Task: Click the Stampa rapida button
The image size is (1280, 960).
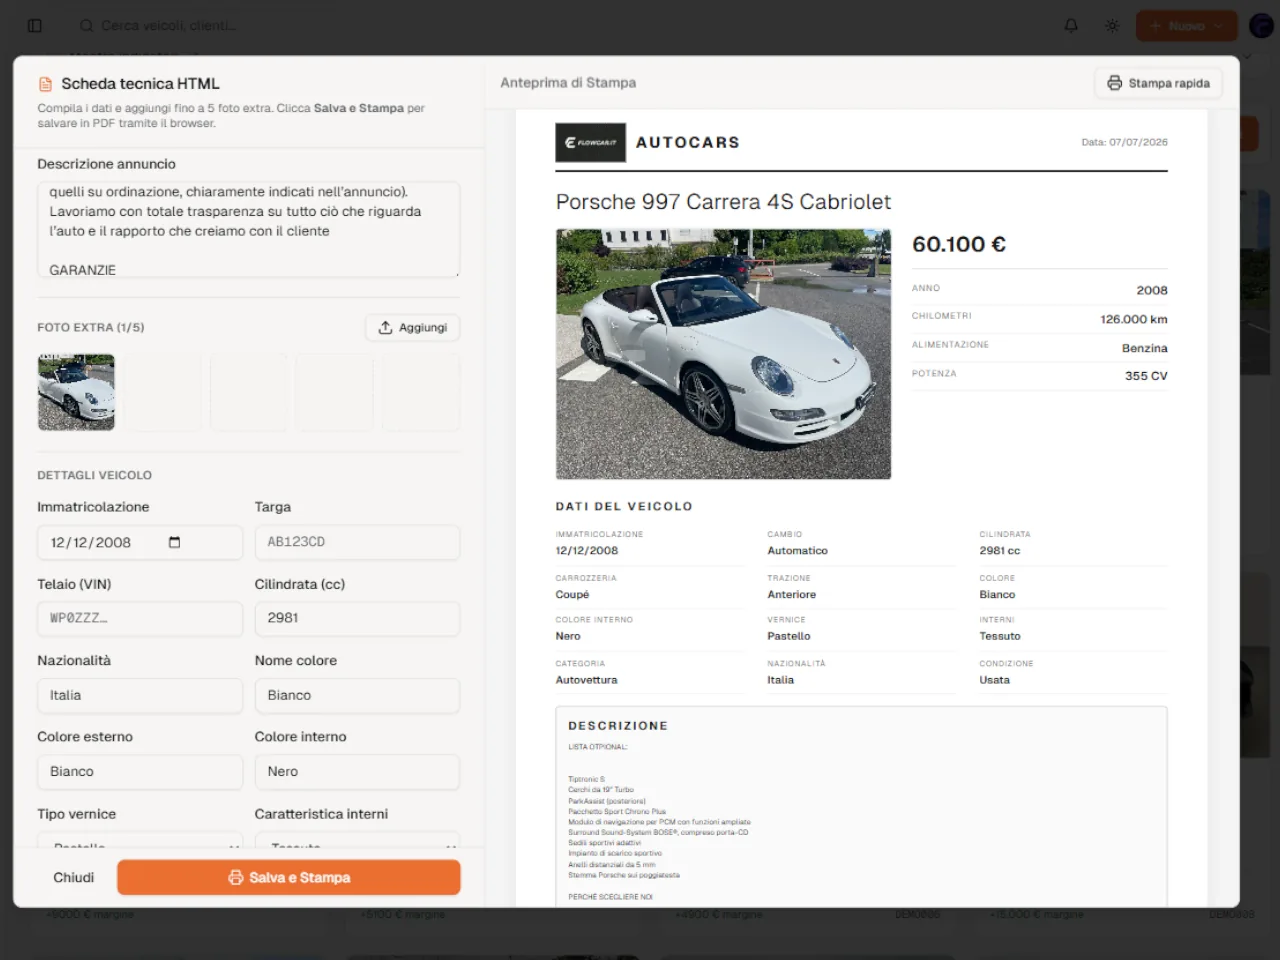Action: 1158,83
